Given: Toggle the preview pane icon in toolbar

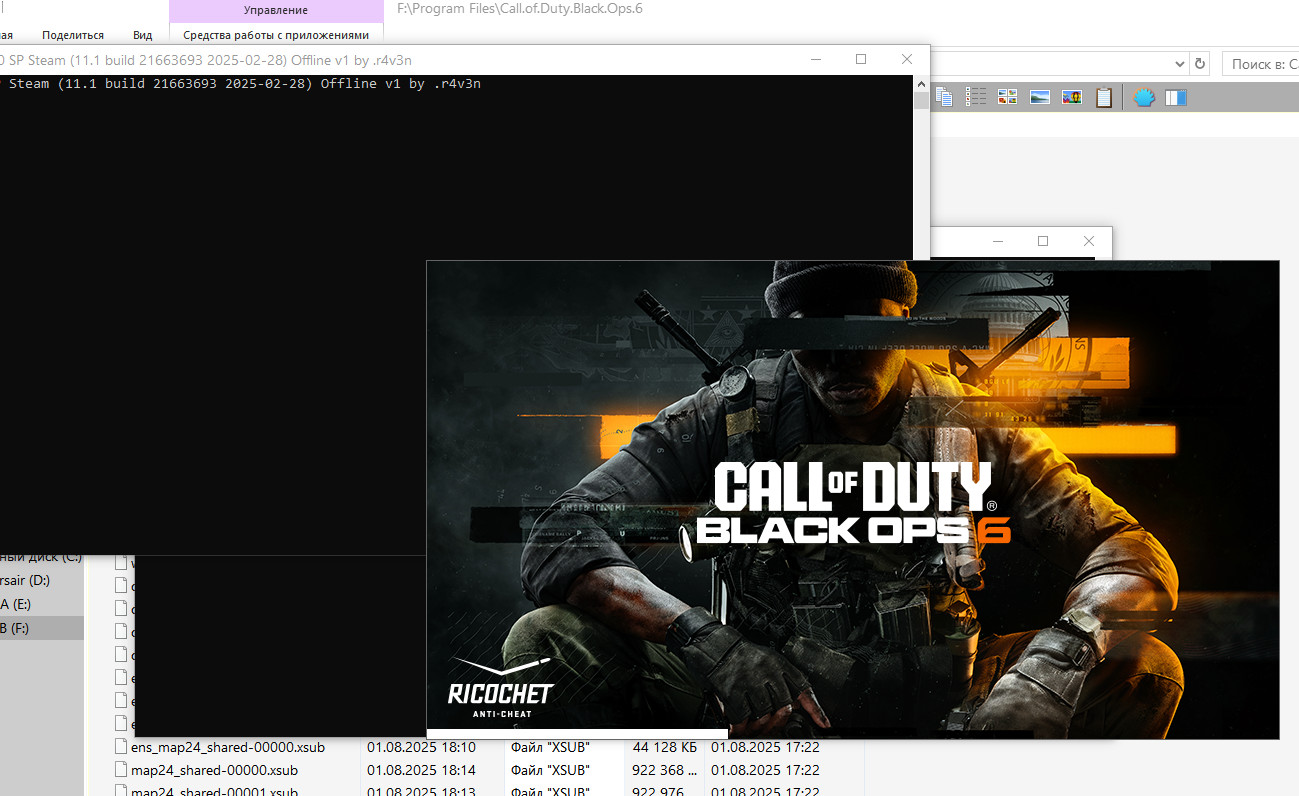Looking at the screenshot, I should click(x=1176, y=97).
